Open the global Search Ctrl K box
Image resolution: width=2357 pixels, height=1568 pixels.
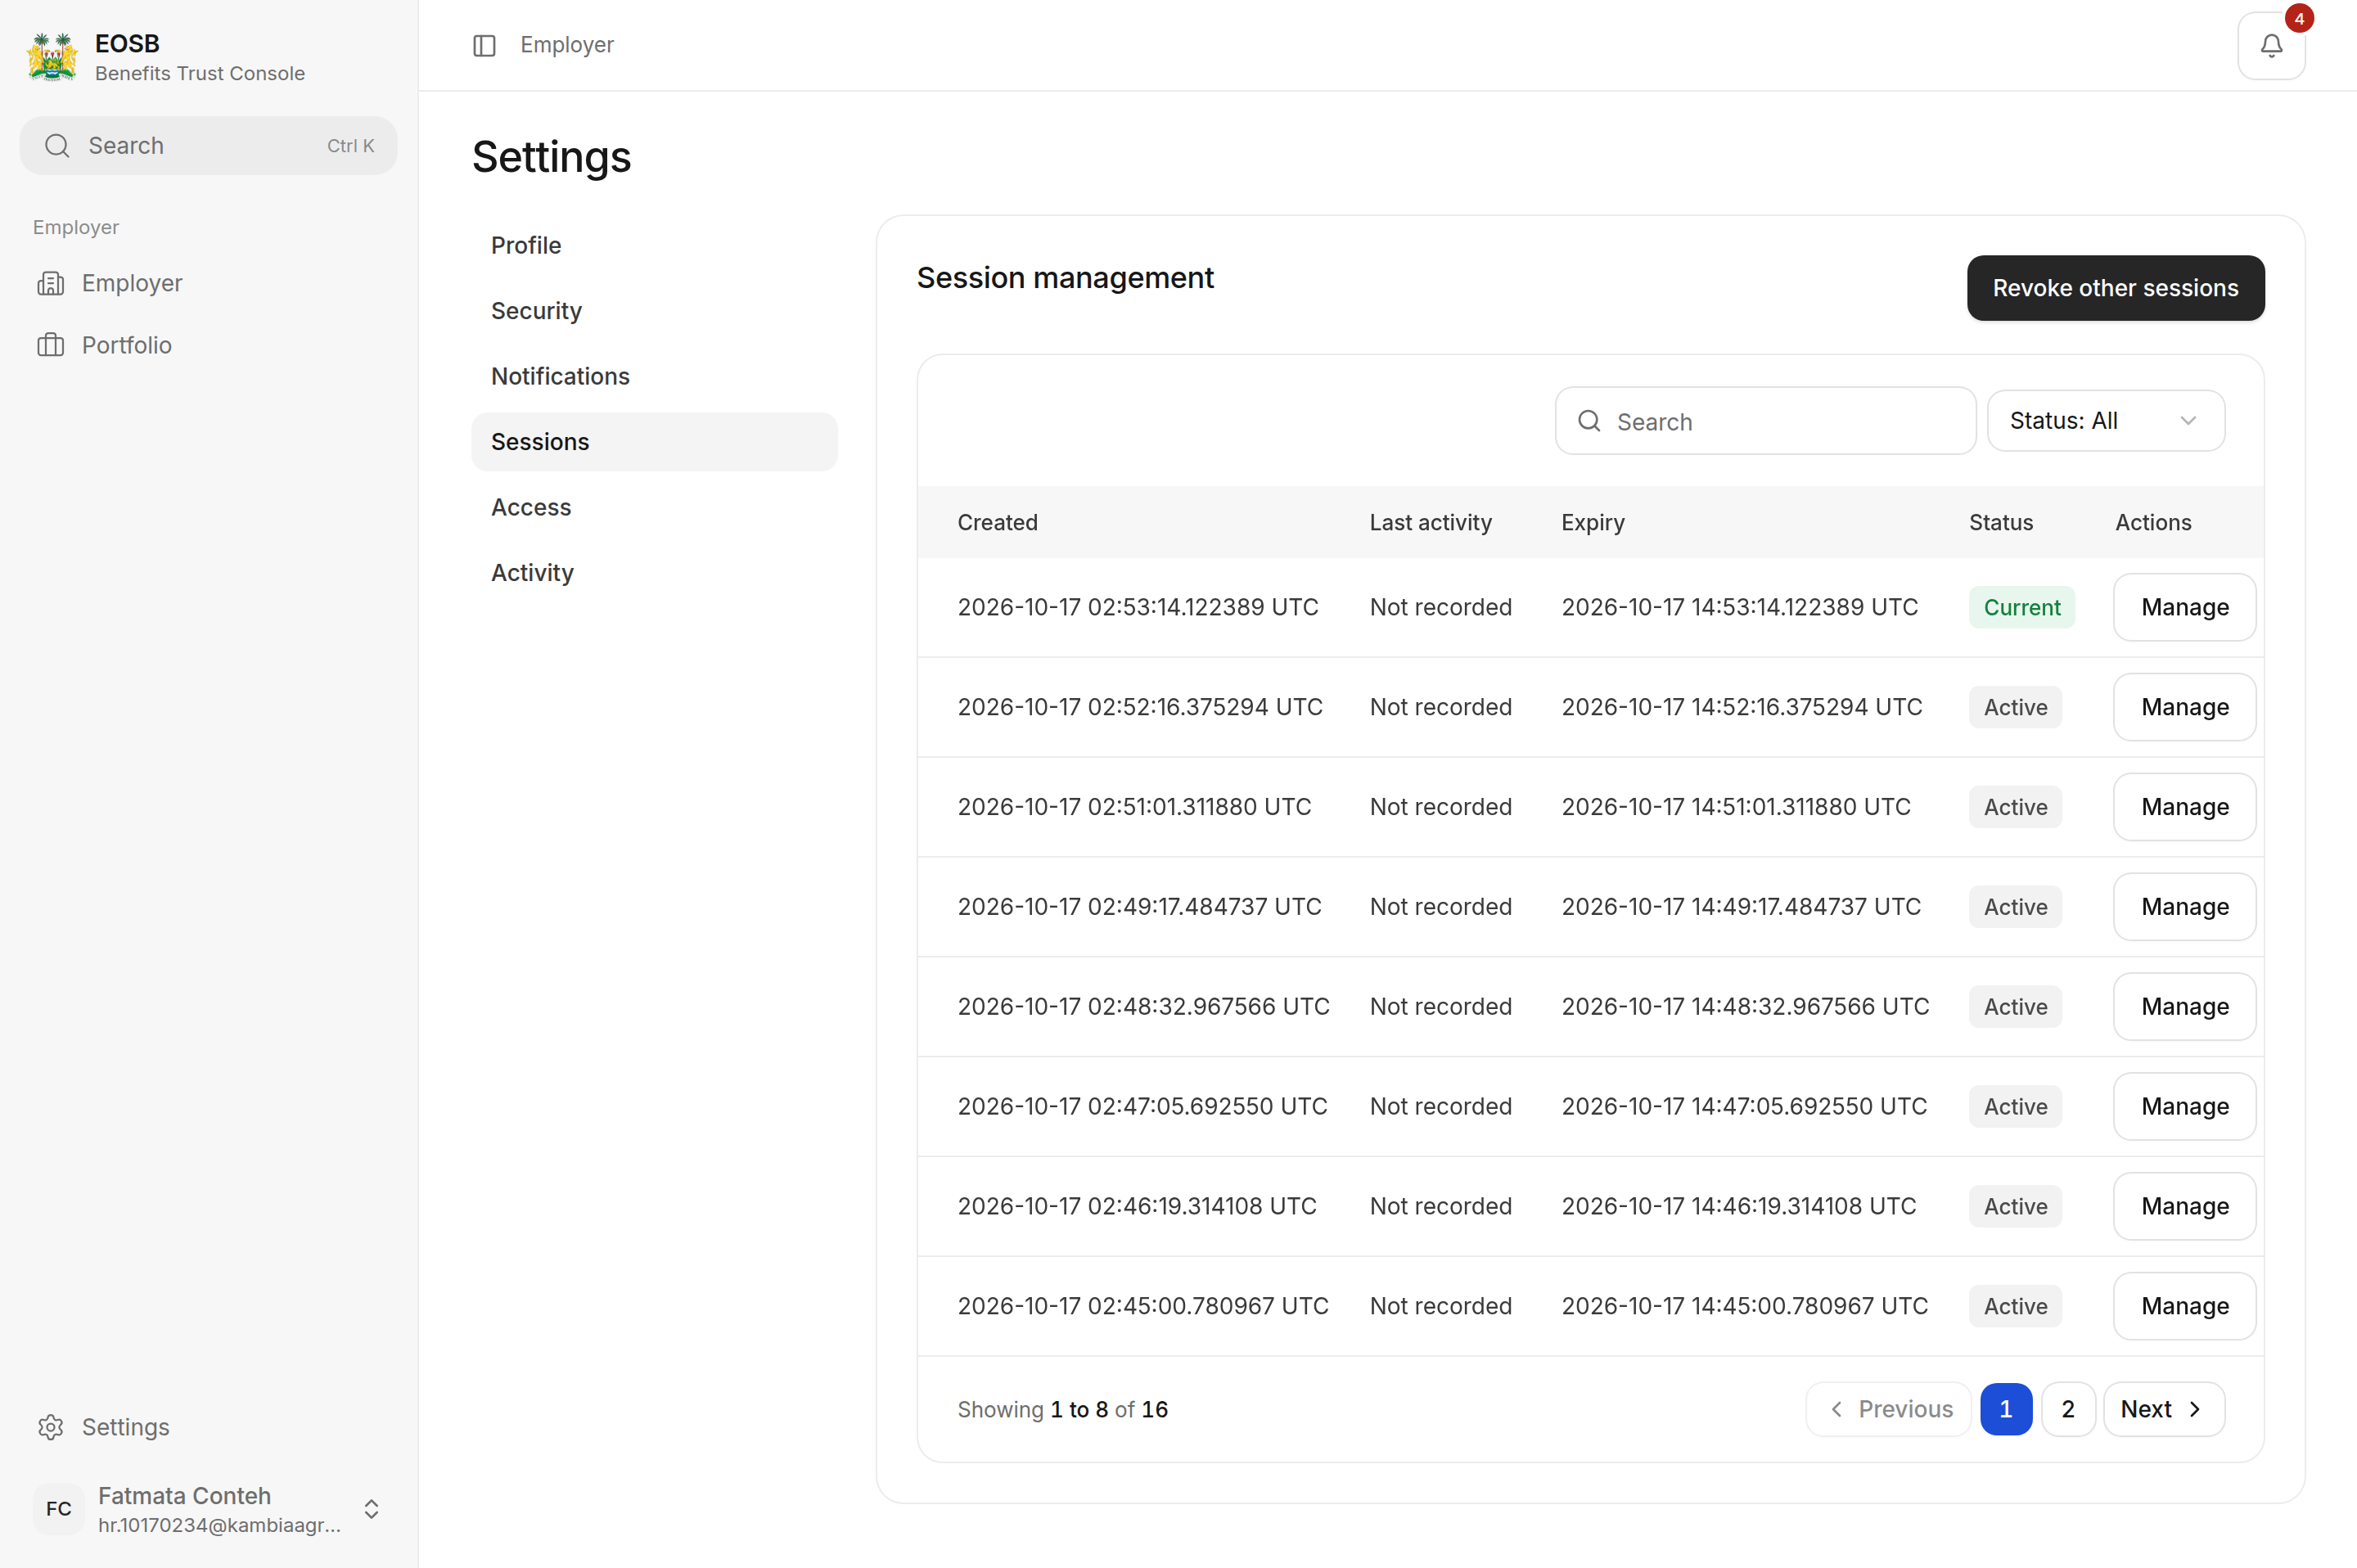pyautogui.click(x=208, y=146)
